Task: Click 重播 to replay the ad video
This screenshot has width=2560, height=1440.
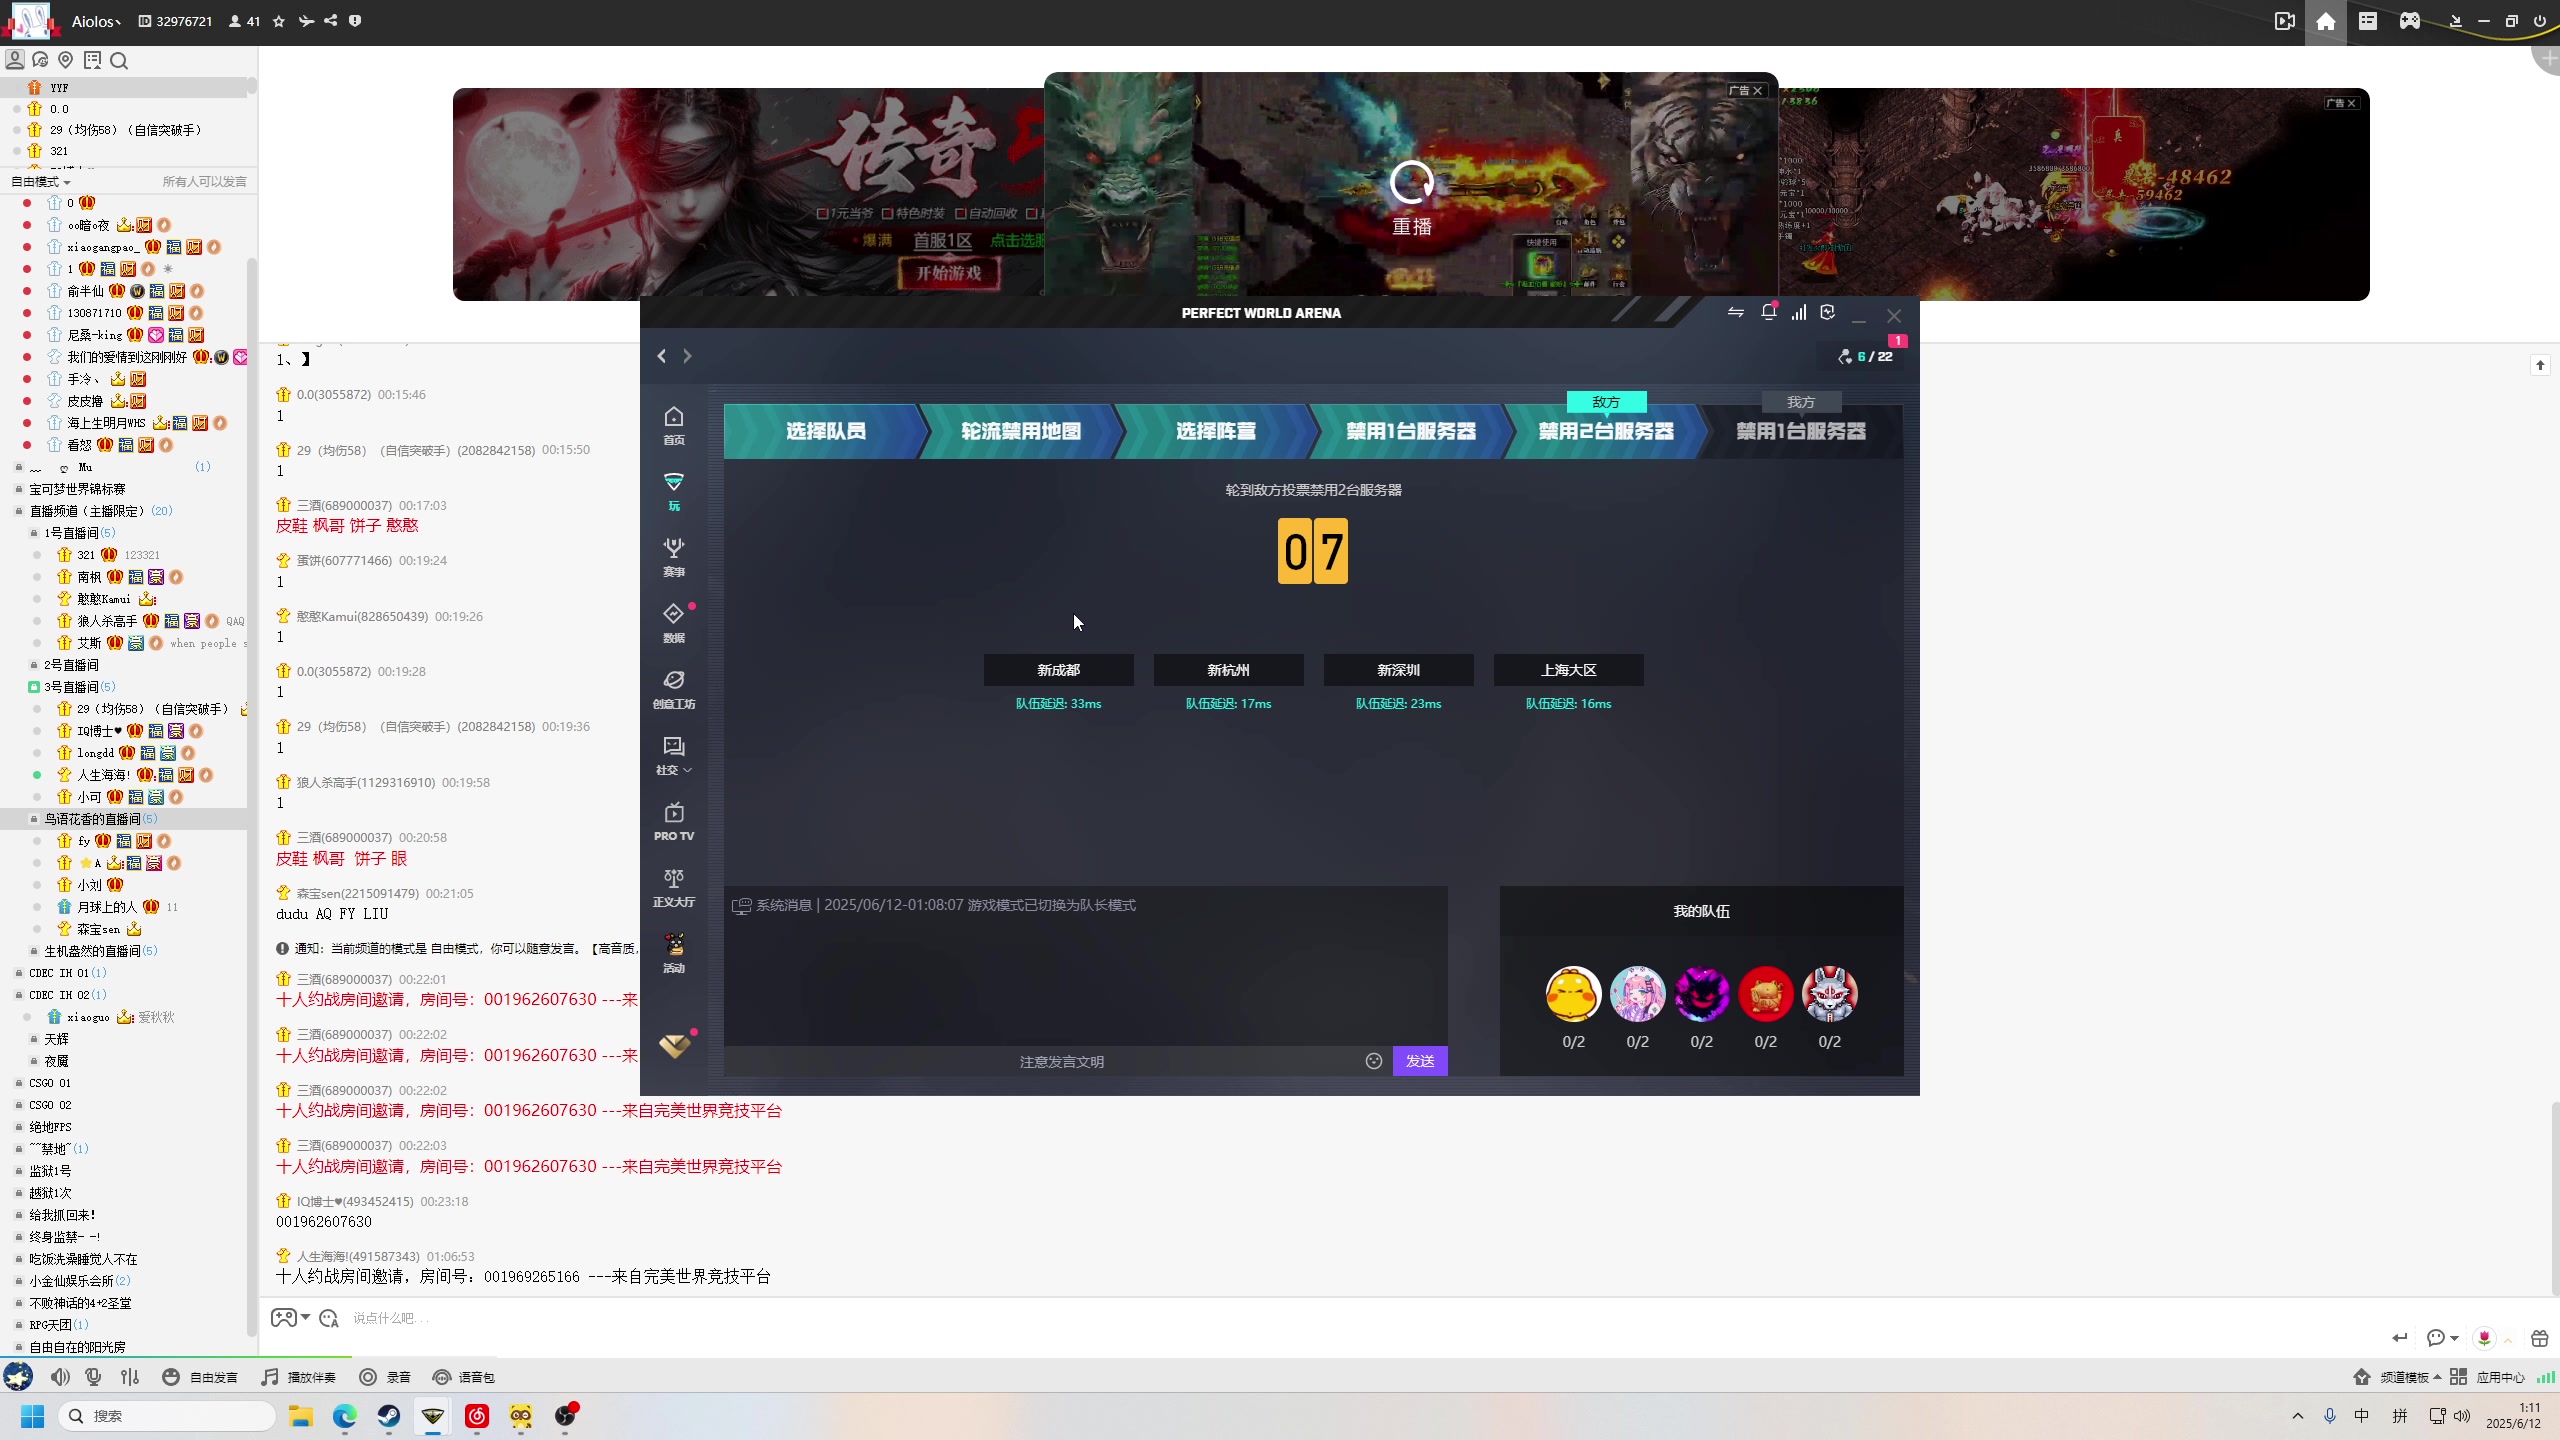Action: [x=1412, y=200]
